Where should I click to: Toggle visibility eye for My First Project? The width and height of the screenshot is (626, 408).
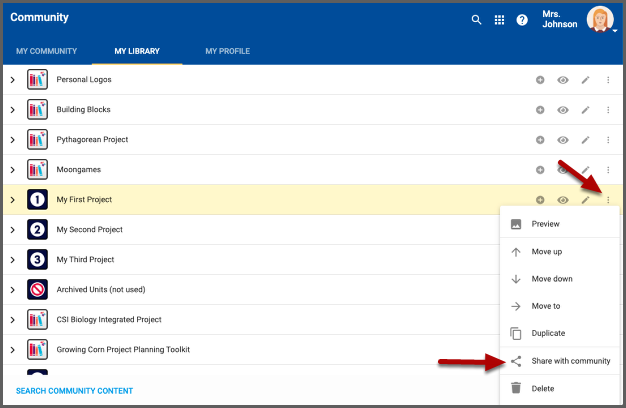coord(563,200)
